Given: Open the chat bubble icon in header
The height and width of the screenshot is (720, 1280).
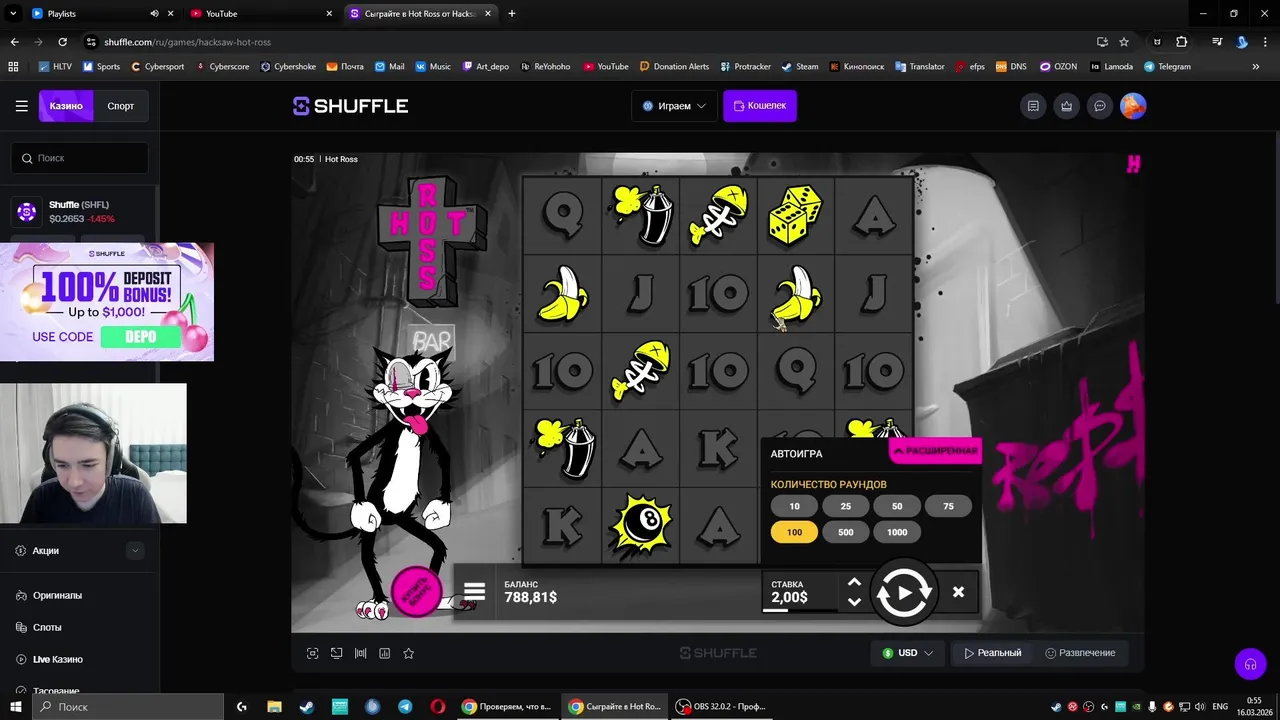Looking at the screenshot, I should (x=1100, y=106).
